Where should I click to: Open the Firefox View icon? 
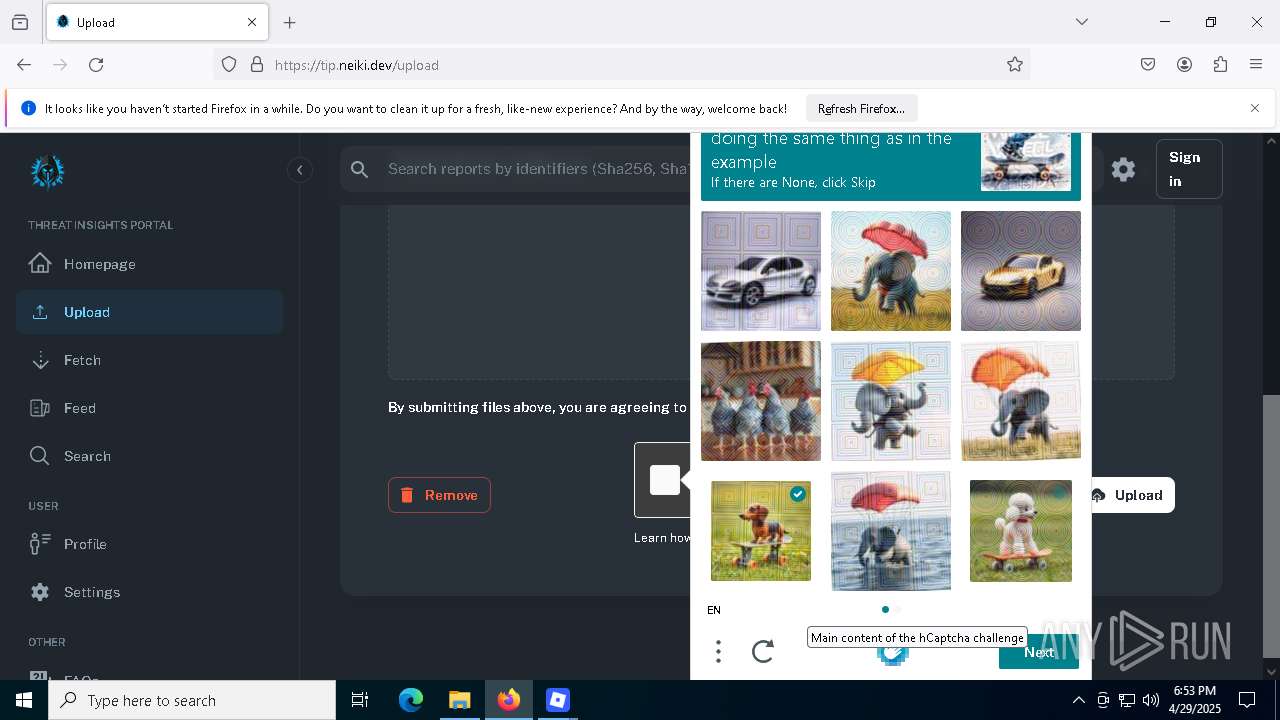(20, 22)
